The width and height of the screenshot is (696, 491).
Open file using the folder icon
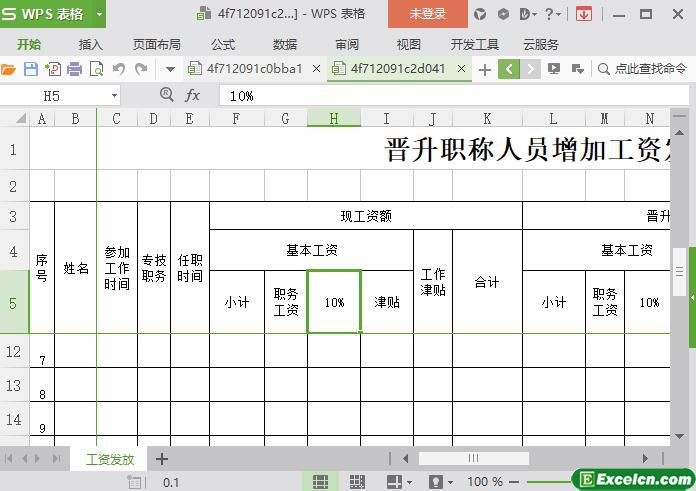(x=9, y=69)
